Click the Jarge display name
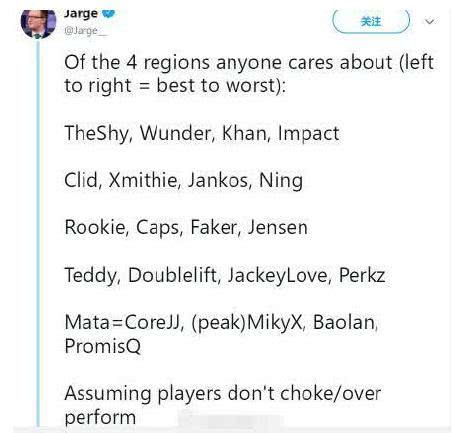Viewport: 454px width, 433px height. coord(81,14)
